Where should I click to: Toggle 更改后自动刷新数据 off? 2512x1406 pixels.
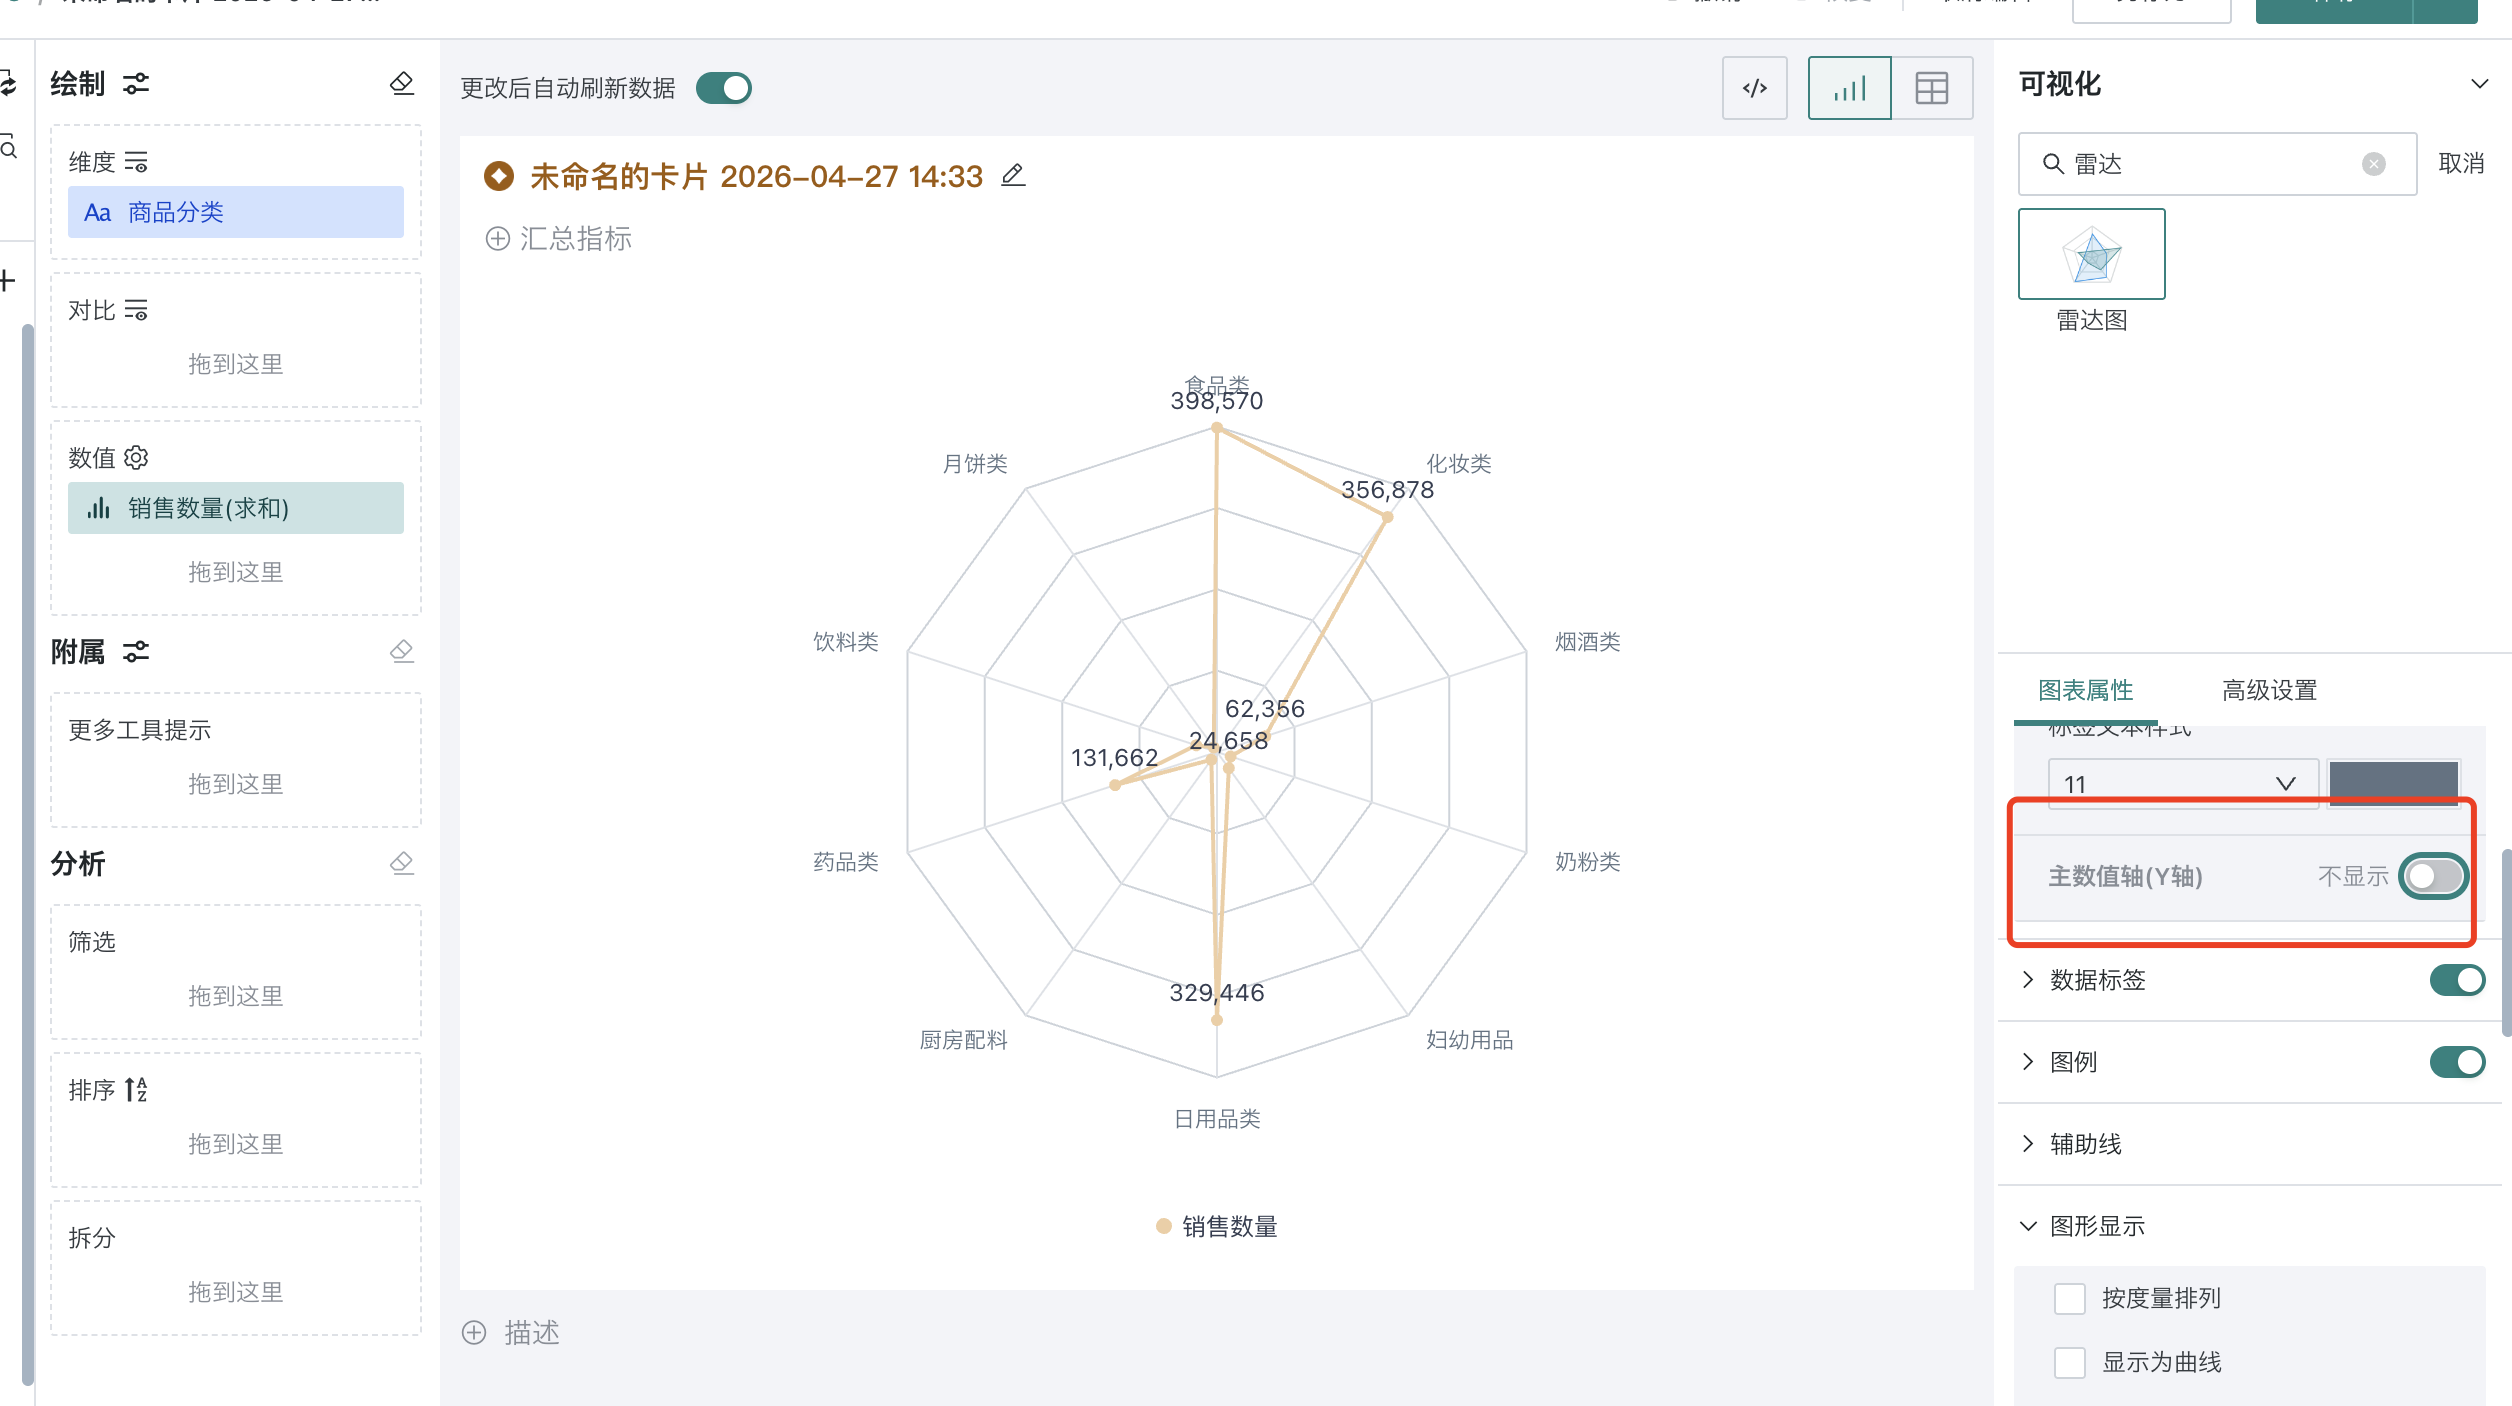pyautogui.click(x=723, y=88)
